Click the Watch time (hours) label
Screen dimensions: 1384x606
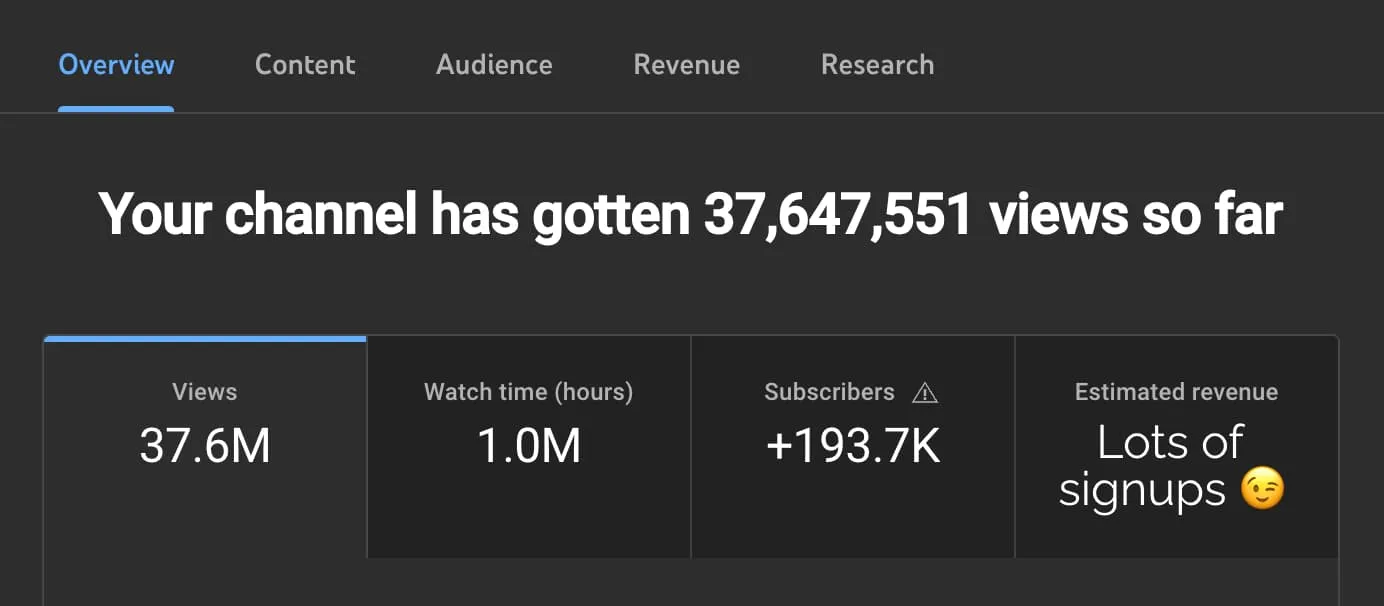[528, 392]
